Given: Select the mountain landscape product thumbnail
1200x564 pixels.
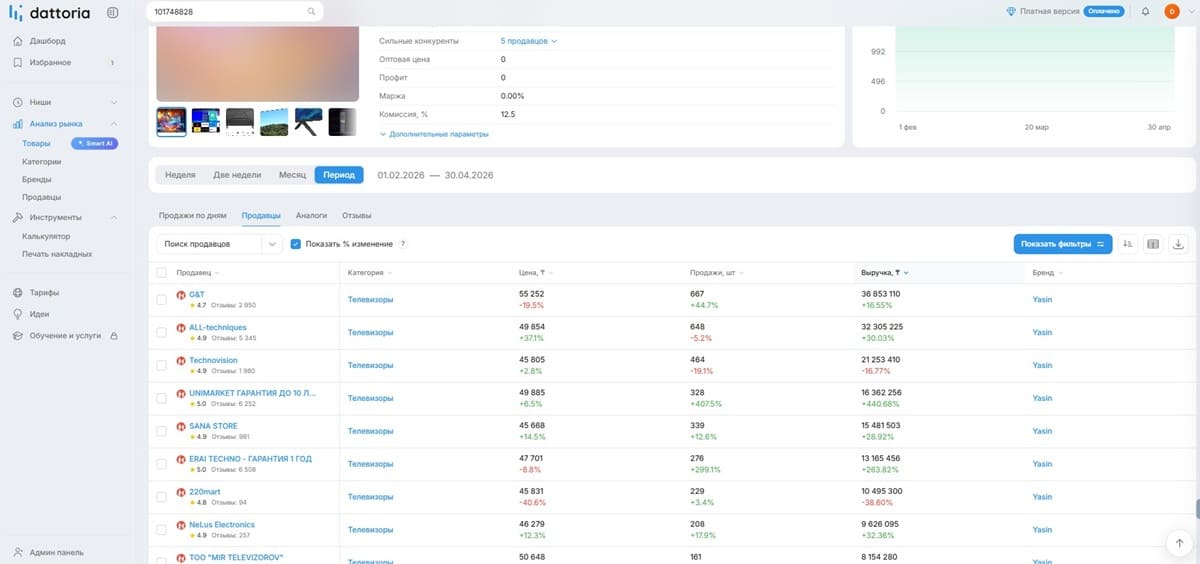Looking at the screenshot, I should (274, 122).
